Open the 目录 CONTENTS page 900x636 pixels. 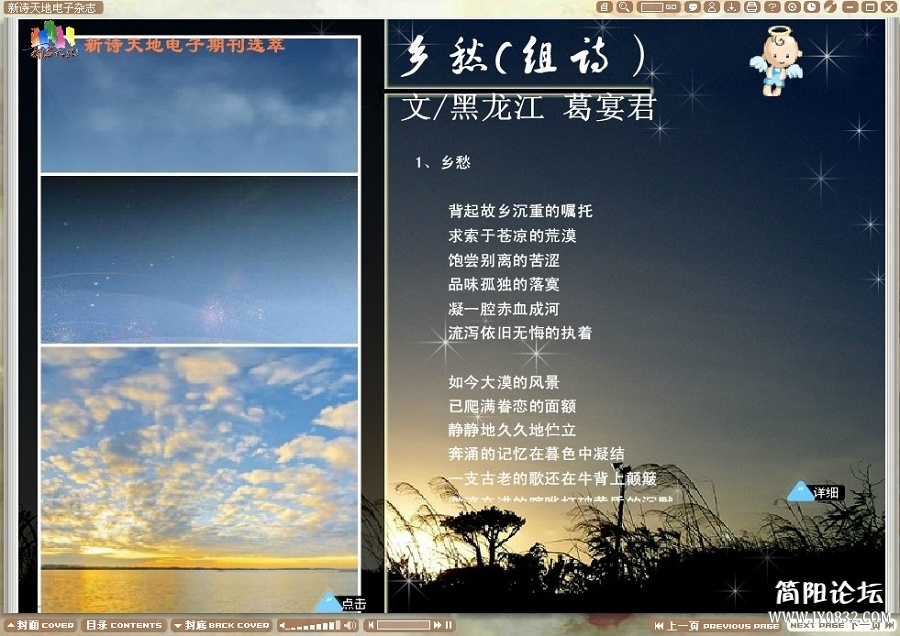124,625
